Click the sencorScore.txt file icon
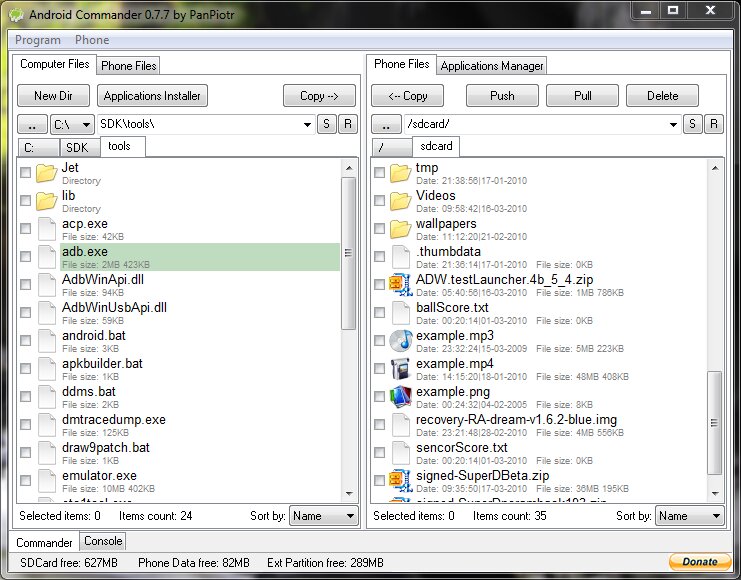This screenshot has height=580, width=741. click(x=401, y=452)
